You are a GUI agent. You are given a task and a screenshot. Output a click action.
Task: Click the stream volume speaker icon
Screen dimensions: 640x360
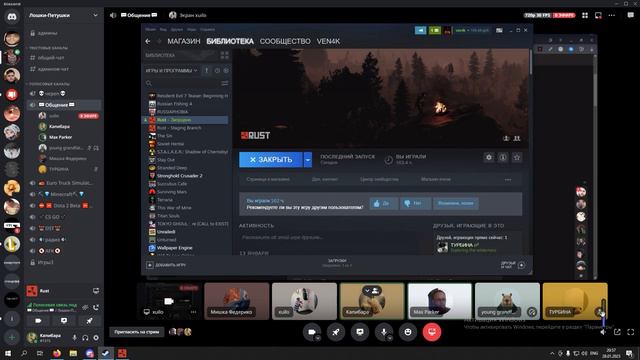[603, 332]
